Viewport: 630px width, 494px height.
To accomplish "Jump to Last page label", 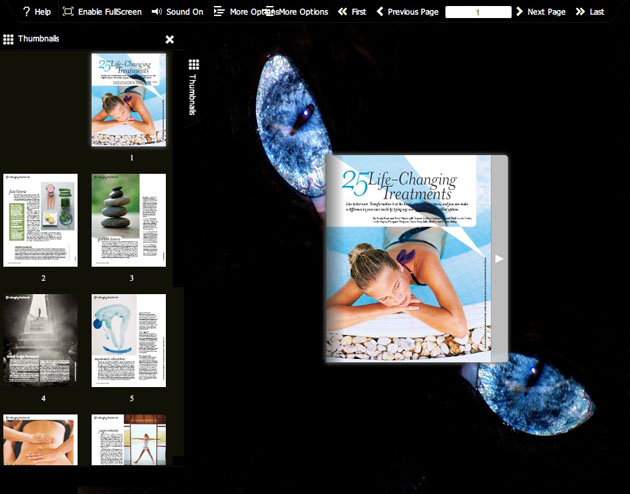I will click(597, 12).
